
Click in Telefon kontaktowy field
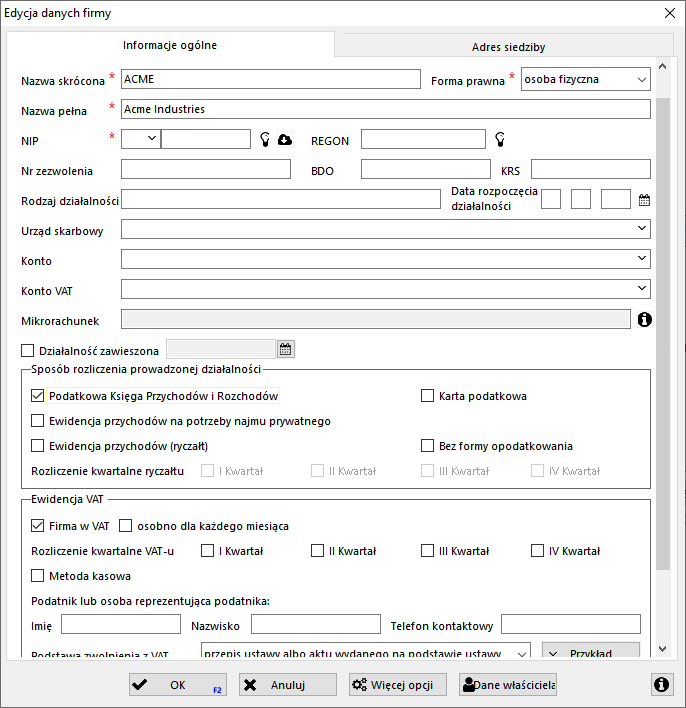coord(571,624)
